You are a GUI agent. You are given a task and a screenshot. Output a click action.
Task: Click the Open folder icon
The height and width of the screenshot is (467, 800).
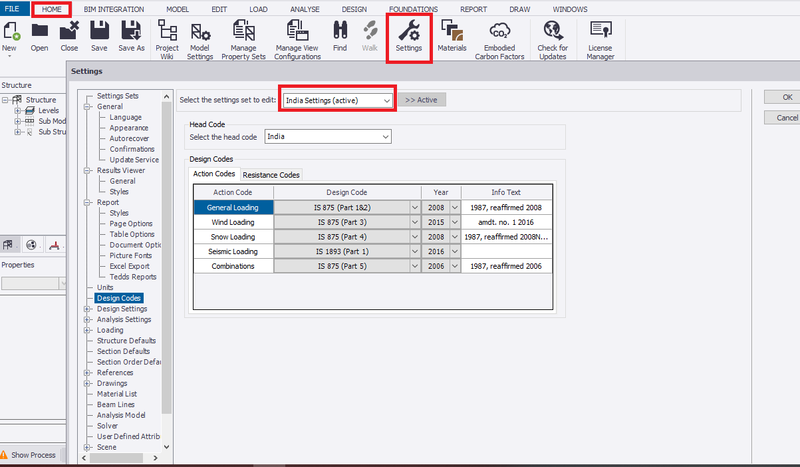(x=39, y=32)
